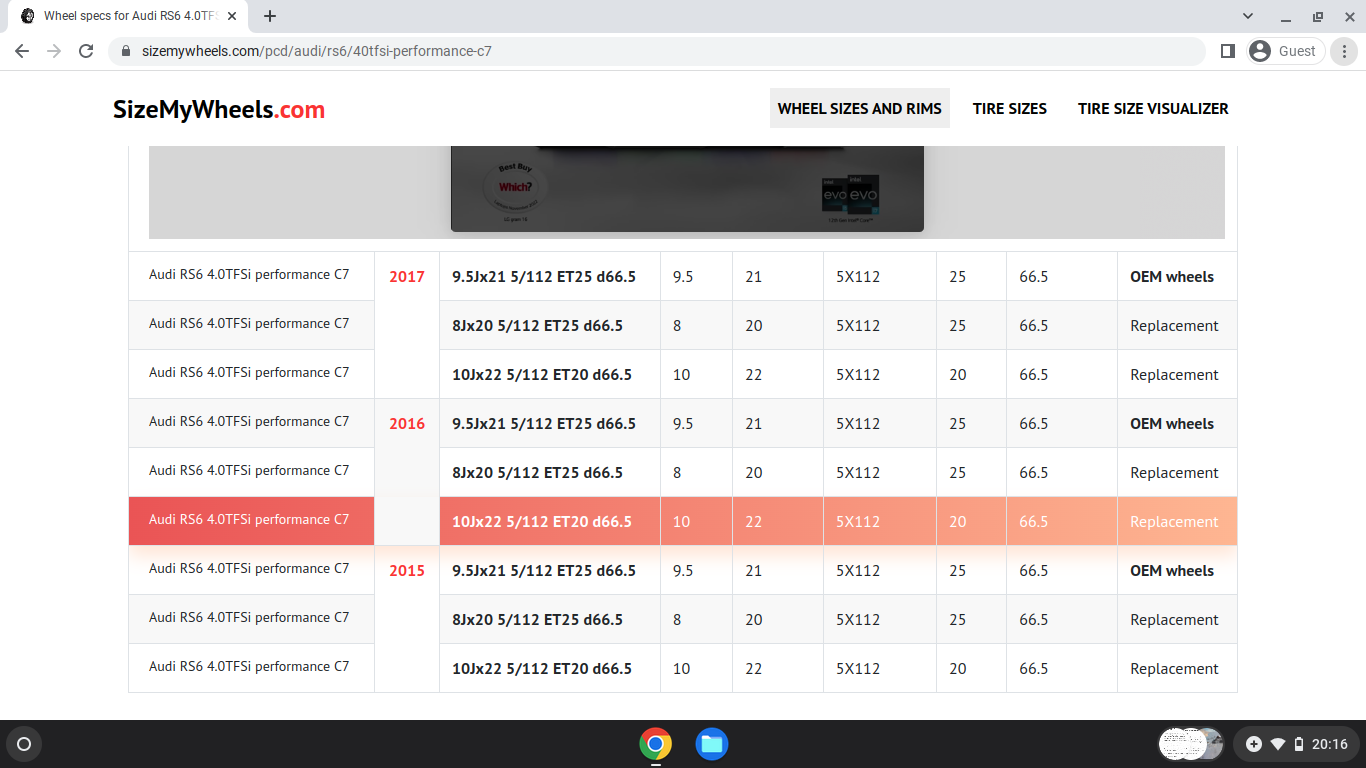Go to Tire Sizes page
This screenshot has width=1366, height=768.
point(1009,108)
